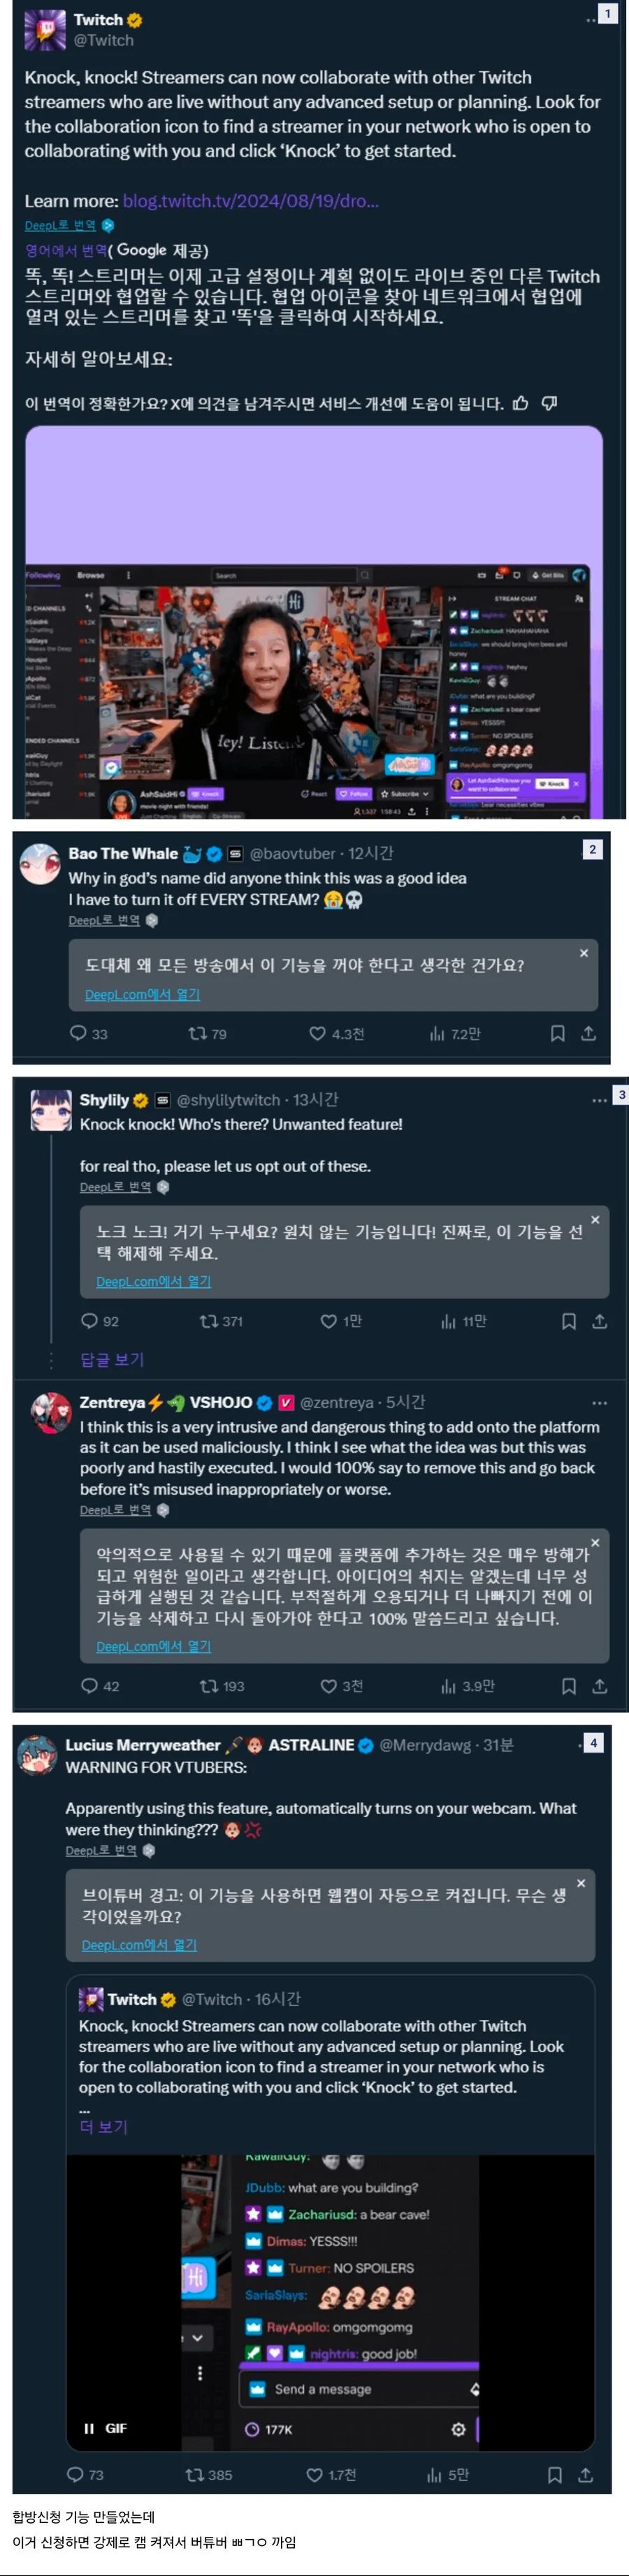This screenshot has height=2576, width=629.
Task: Expand quoted Twitch tweet with 더 보기
Action: 103,2126
